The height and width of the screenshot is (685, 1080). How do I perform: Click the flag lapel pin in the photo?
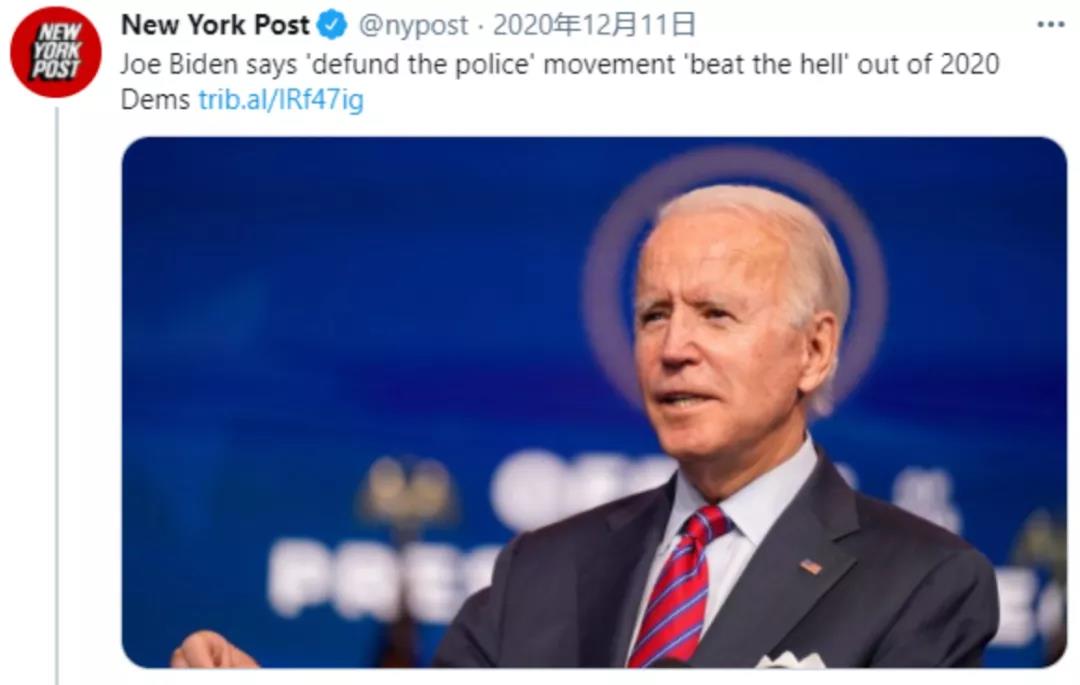811,567
